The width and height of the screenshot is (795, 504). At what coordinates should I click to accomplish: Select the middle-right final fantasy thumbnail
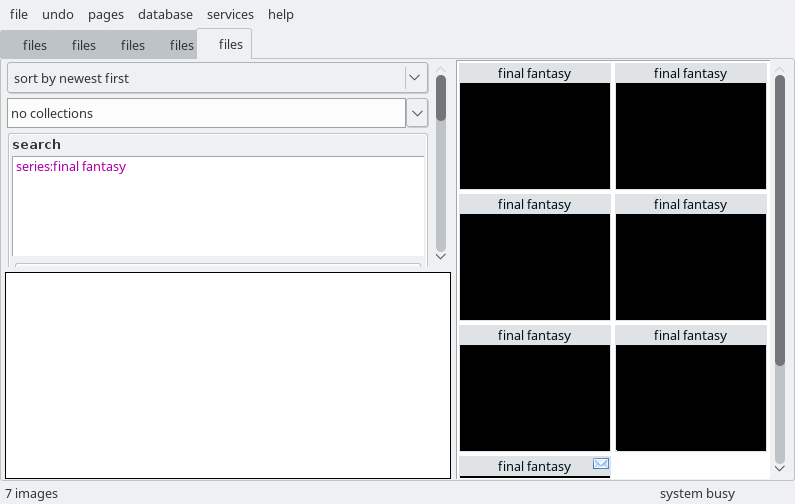(x=691, y=257)
